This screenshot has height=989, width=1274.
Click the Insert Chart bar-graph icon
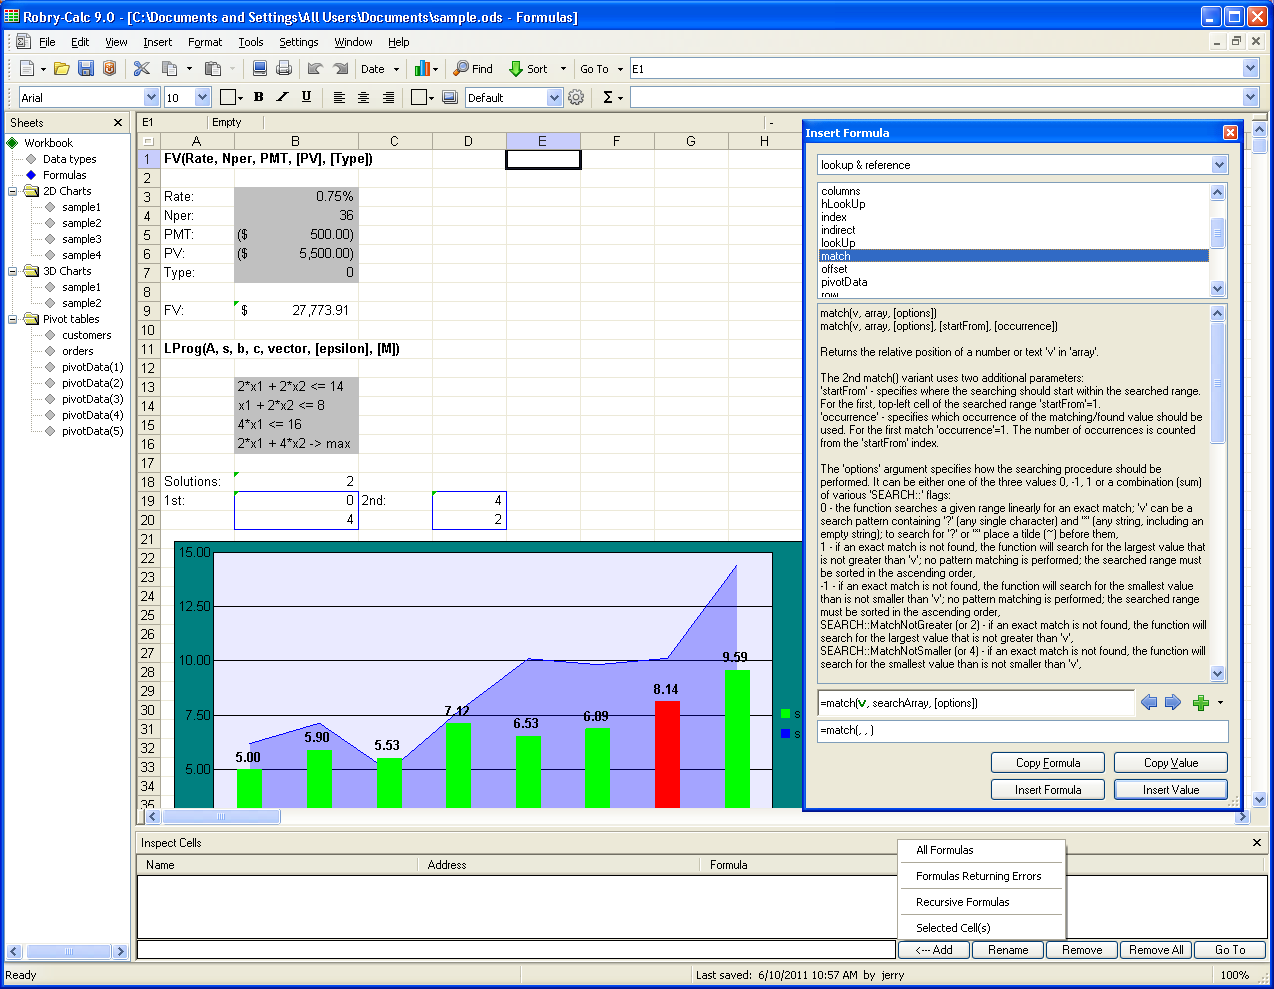421,69
